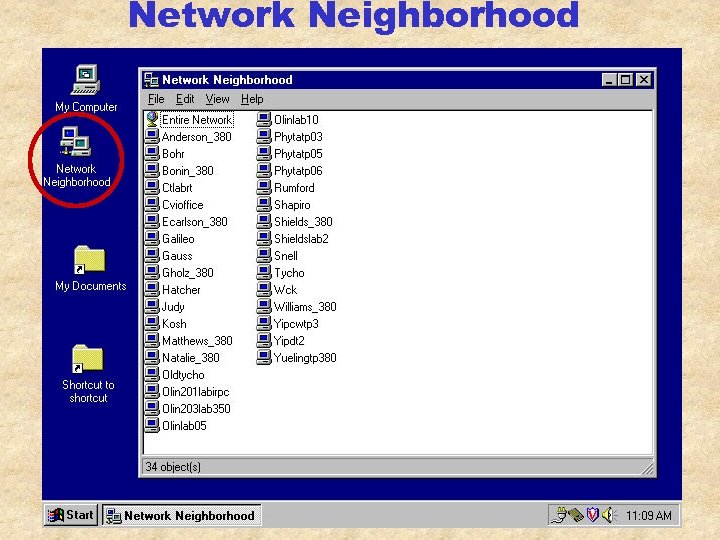This screenshot has width=720, height=540.
Task: Select the Yipdt2 text label
Action: point(289,341)
